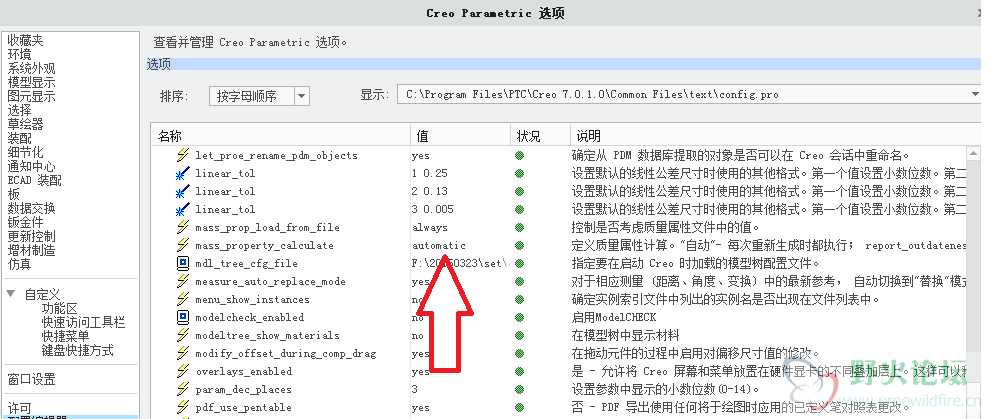Click green status dot in let_proe_rename_pdm_objects row
This screenshot has height=419, width=991.
[520, 155]
